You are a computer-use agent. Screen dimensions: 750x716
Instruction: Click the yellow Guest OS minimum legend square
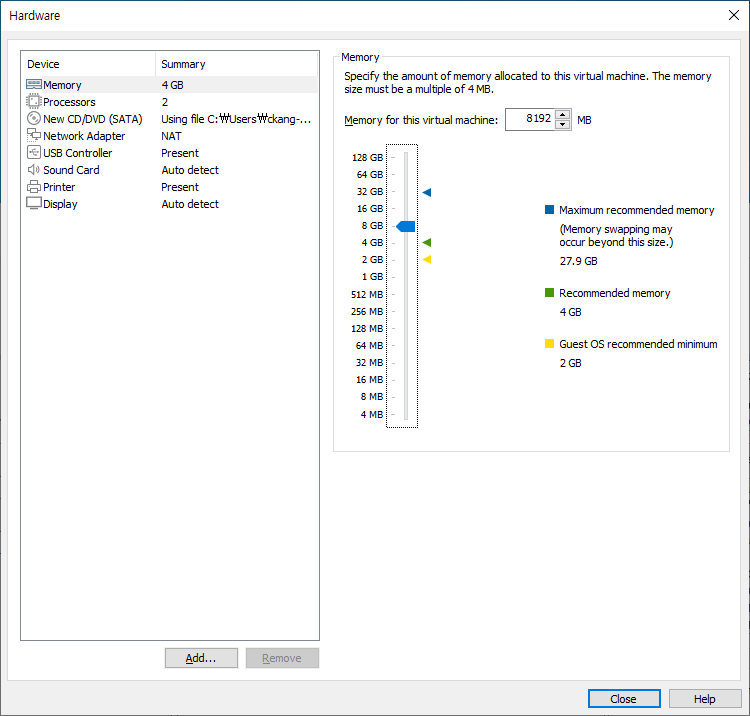[550, 343]
